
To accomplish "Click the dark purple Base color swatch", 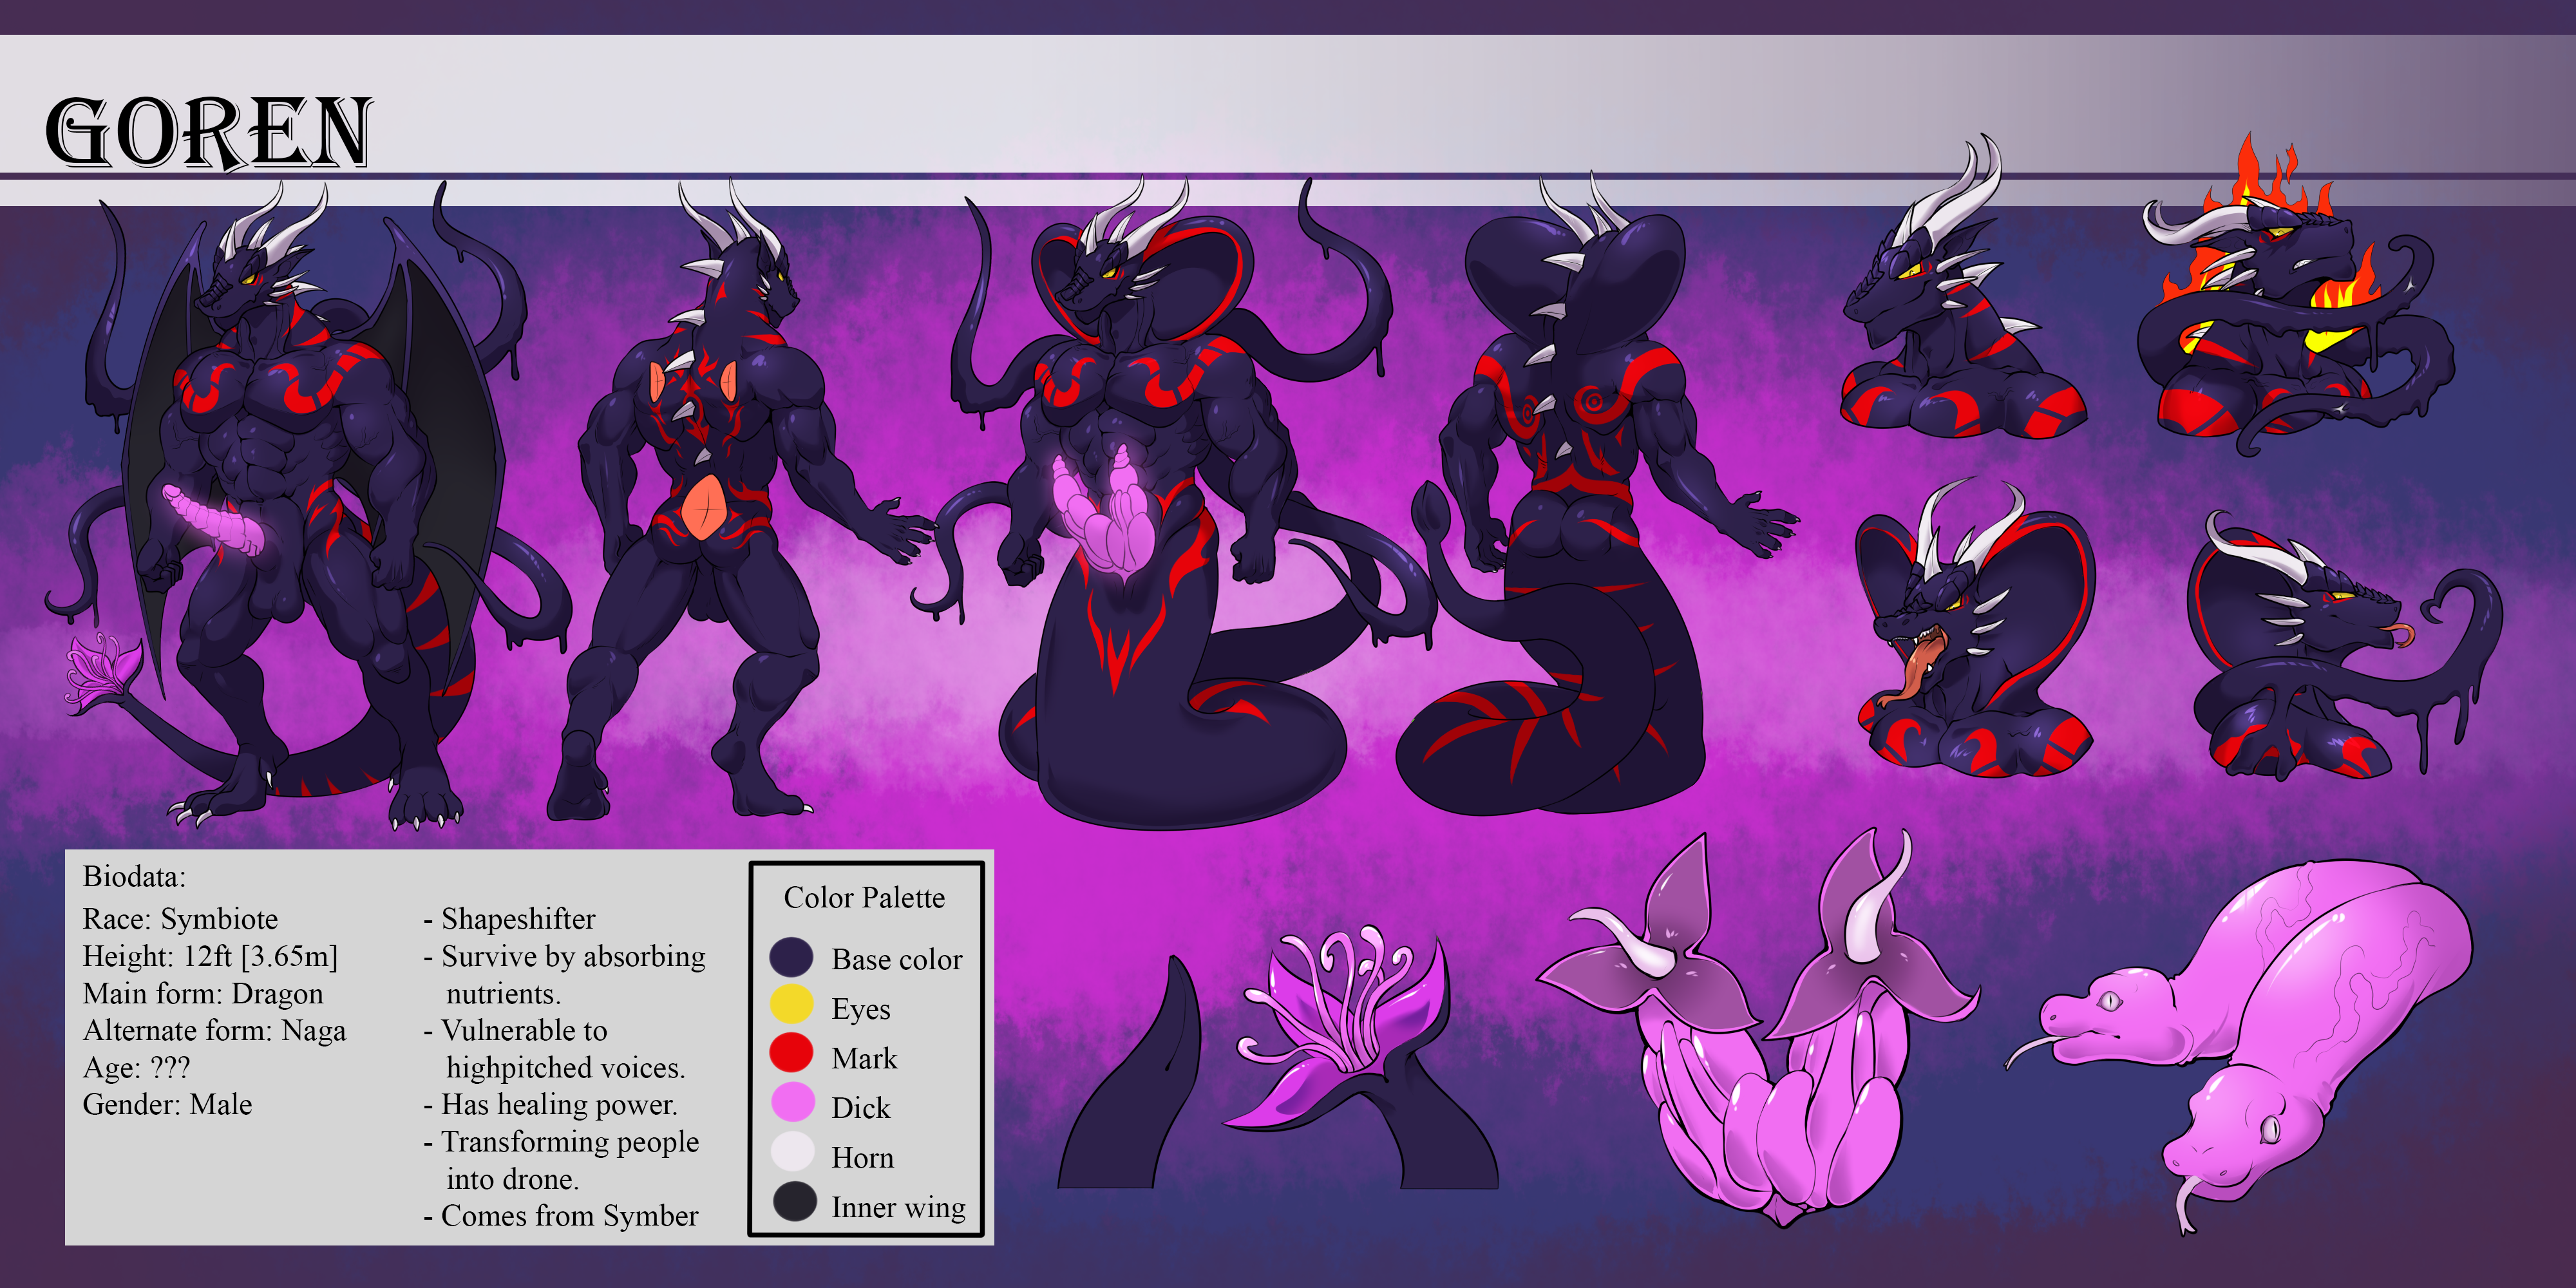I will click(x=791, y=957).
